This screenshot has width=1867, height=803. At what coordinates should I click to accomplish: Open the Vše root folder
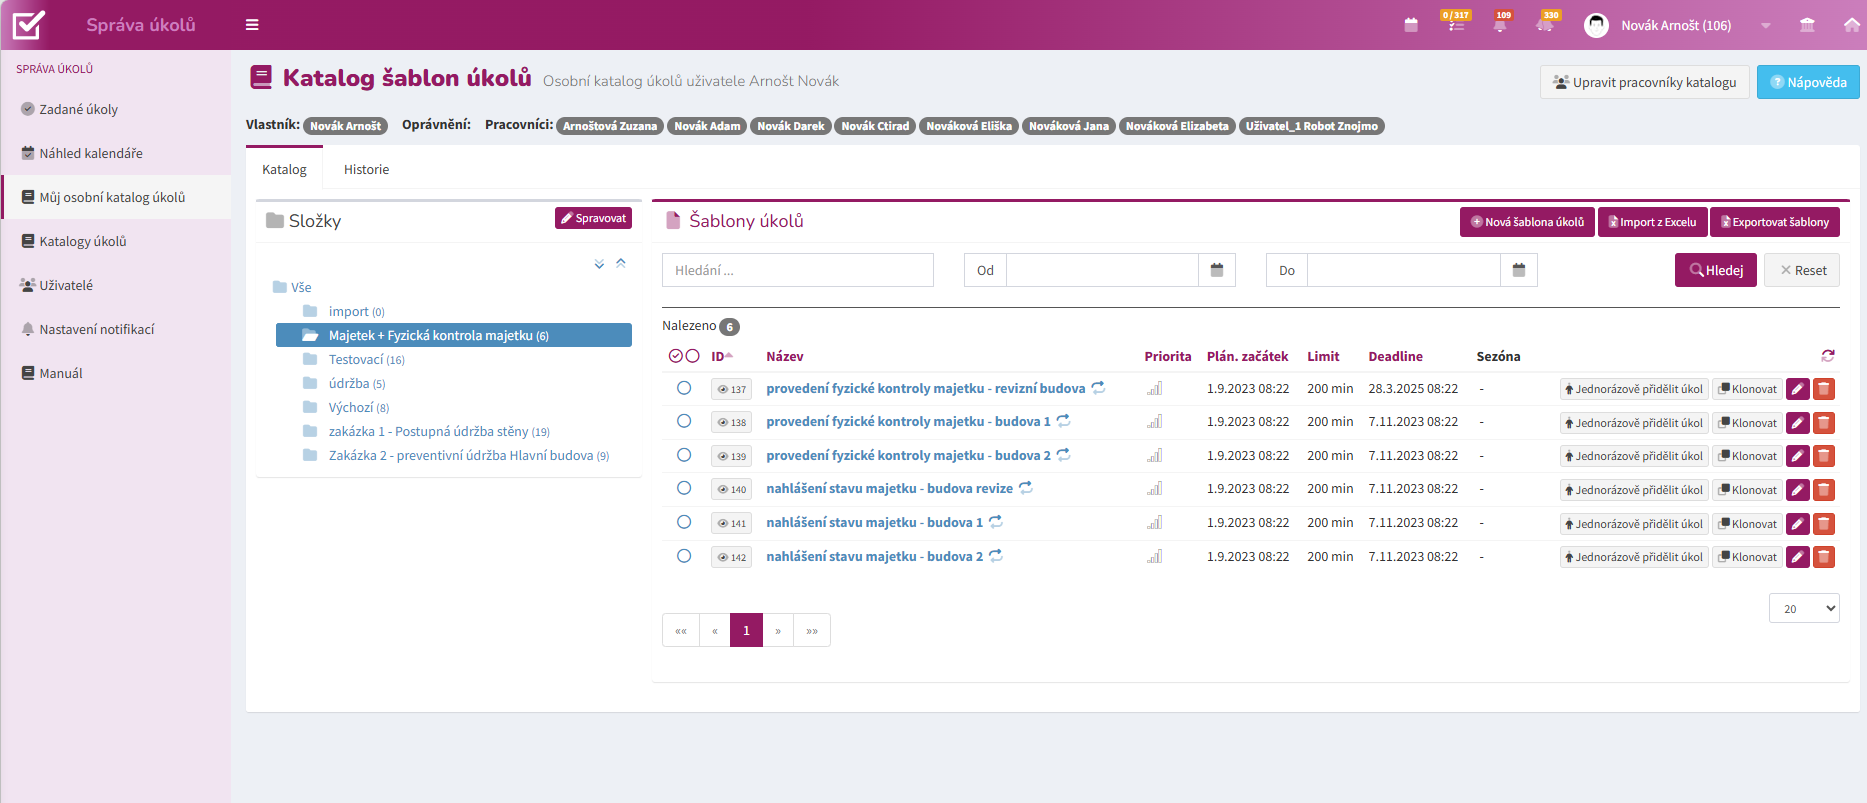click(x=301, y=287)
